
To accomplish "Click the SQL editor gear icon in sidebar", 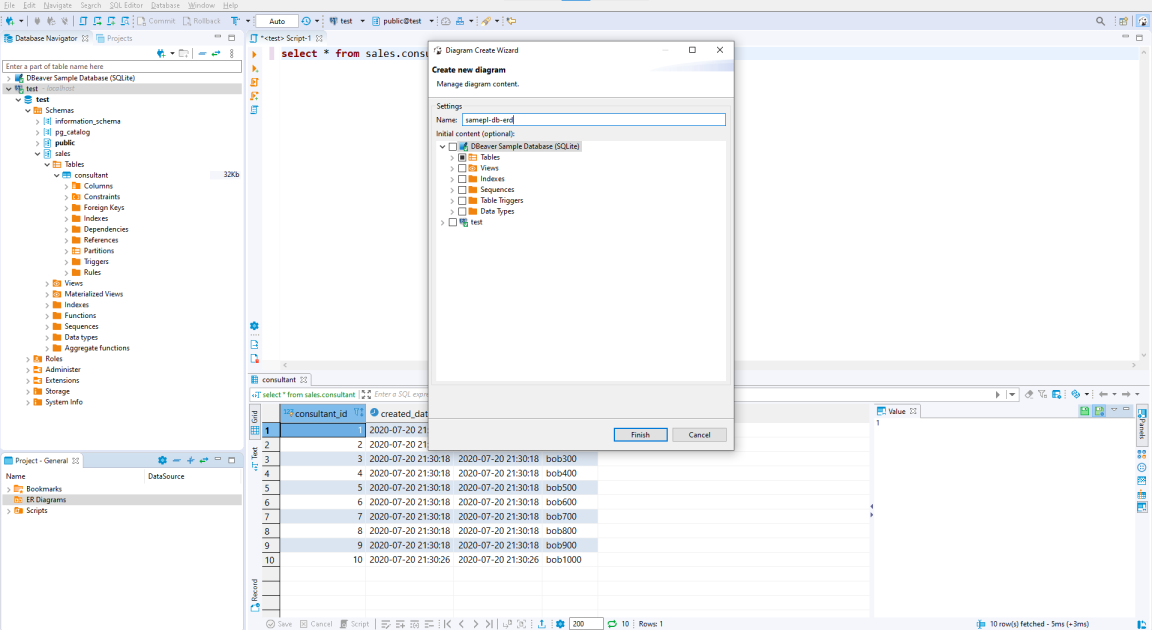I will tap(254, 326).
